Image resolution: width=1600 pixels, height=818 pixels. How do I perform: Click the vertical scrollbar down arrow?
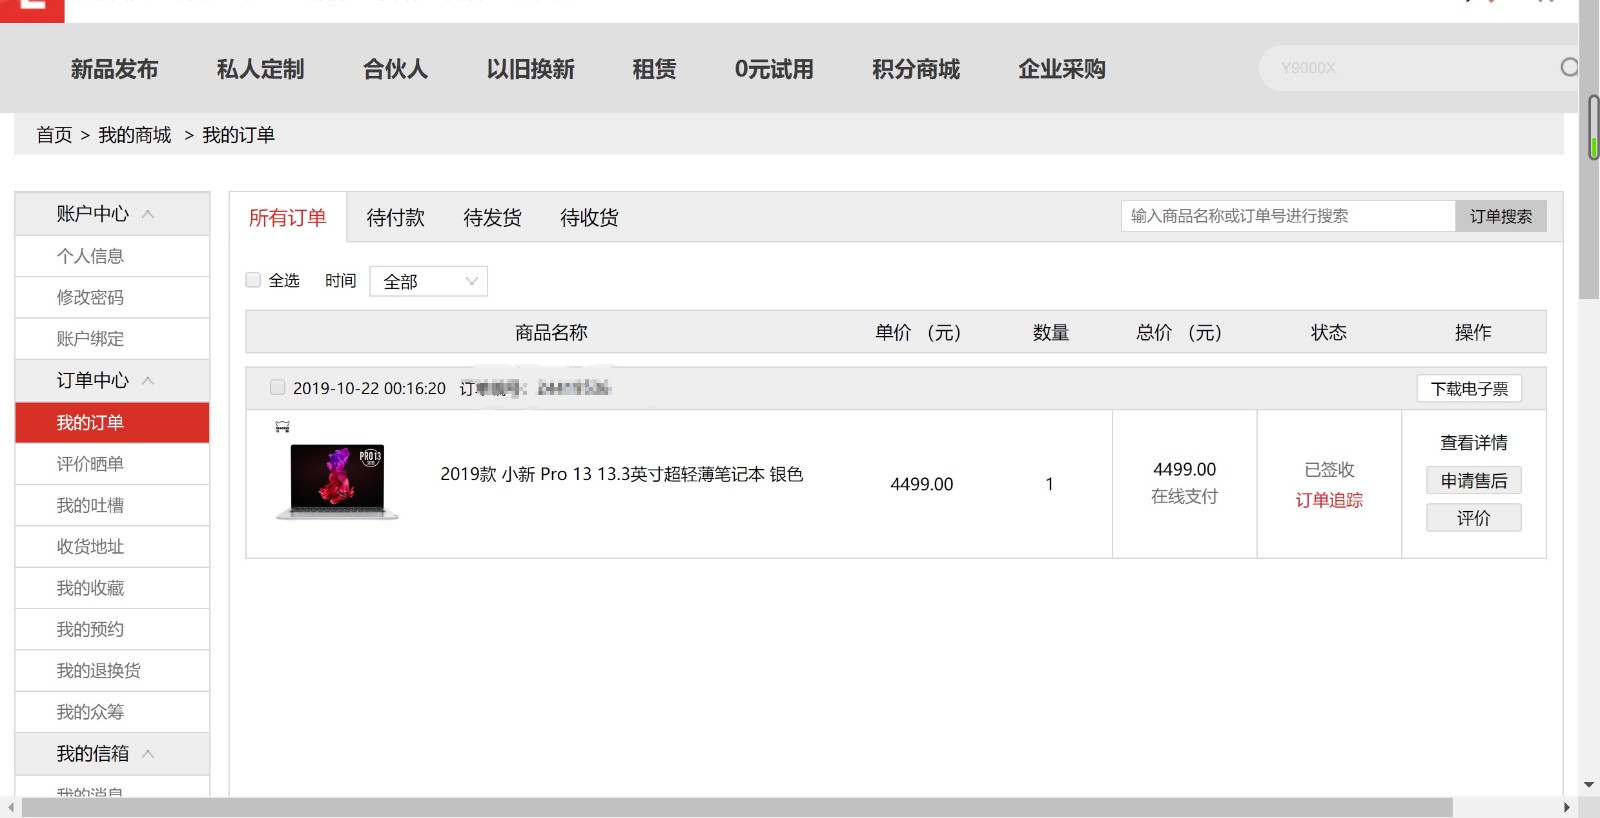point(1589,785)
